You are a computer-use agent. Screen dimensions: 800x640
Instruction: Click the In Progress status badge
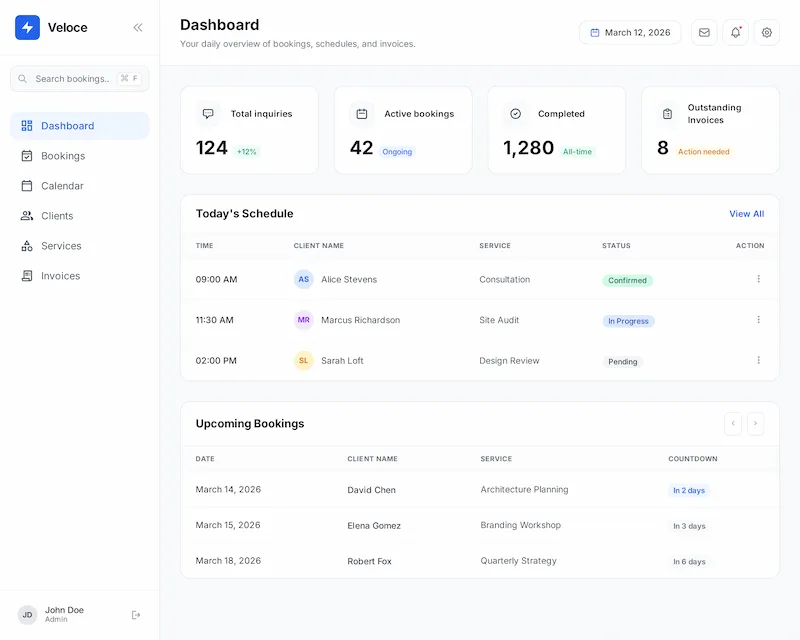point(628,321)
